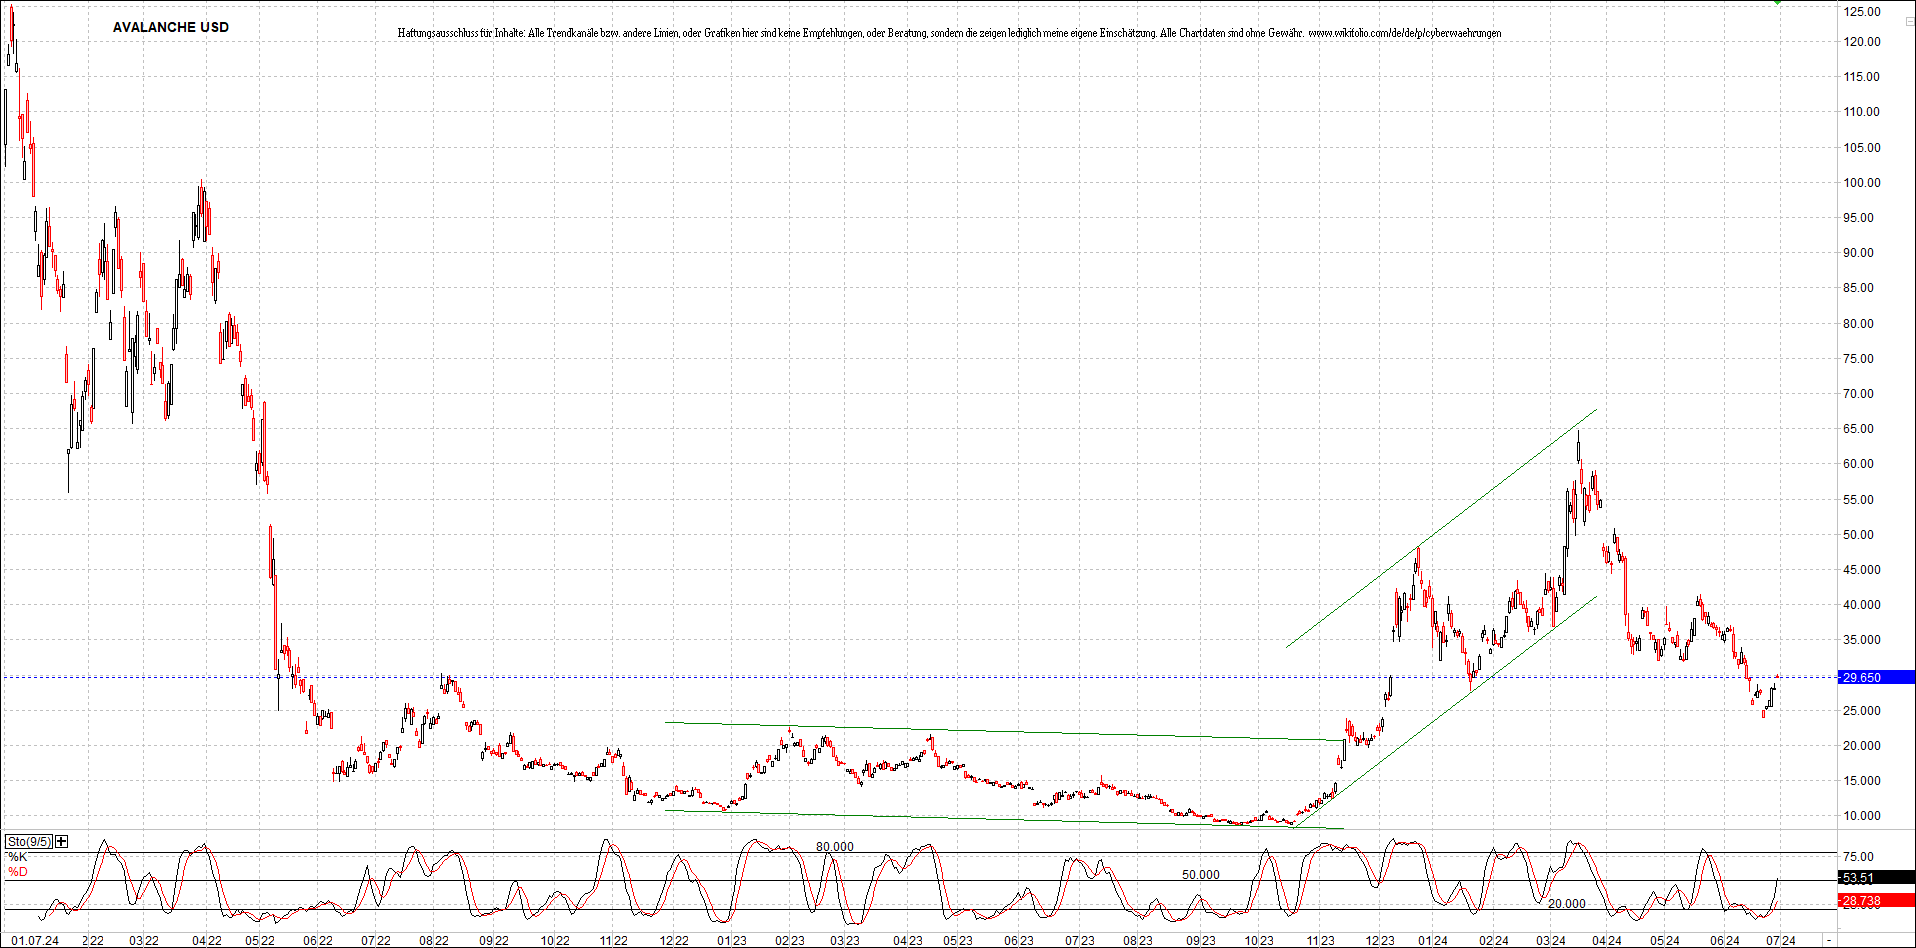Image resolution: width=1916 pixels, height=948 pixels.
Task: Click the 115.00 price axis label
Action: (x=1862, y=77)
